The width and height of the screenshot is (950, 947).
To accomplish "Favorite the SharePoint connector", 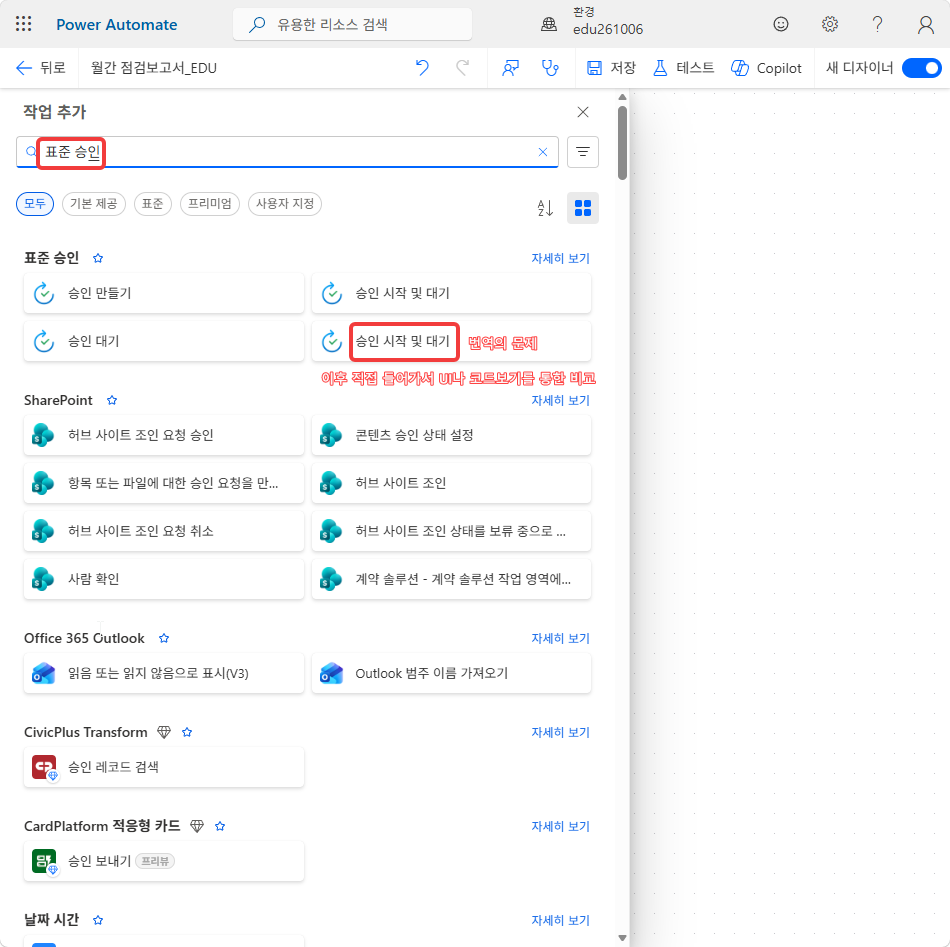I will point(112,400).
